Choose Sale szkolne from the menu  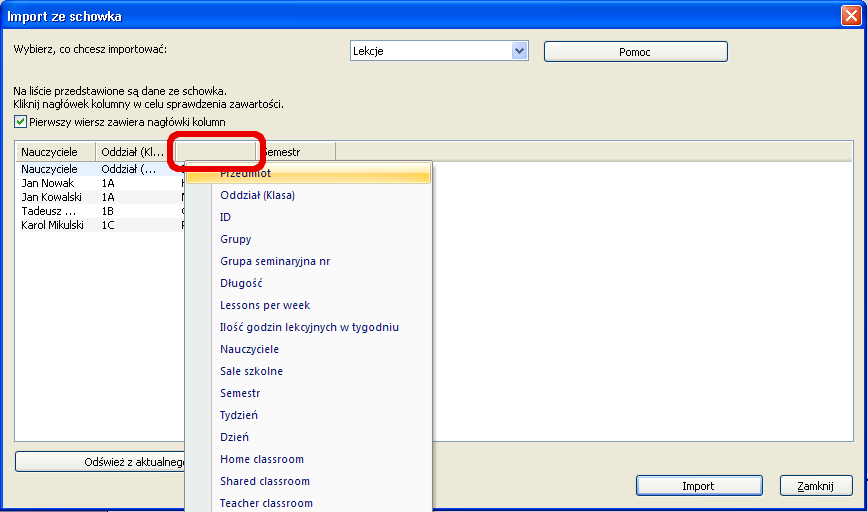251,371
